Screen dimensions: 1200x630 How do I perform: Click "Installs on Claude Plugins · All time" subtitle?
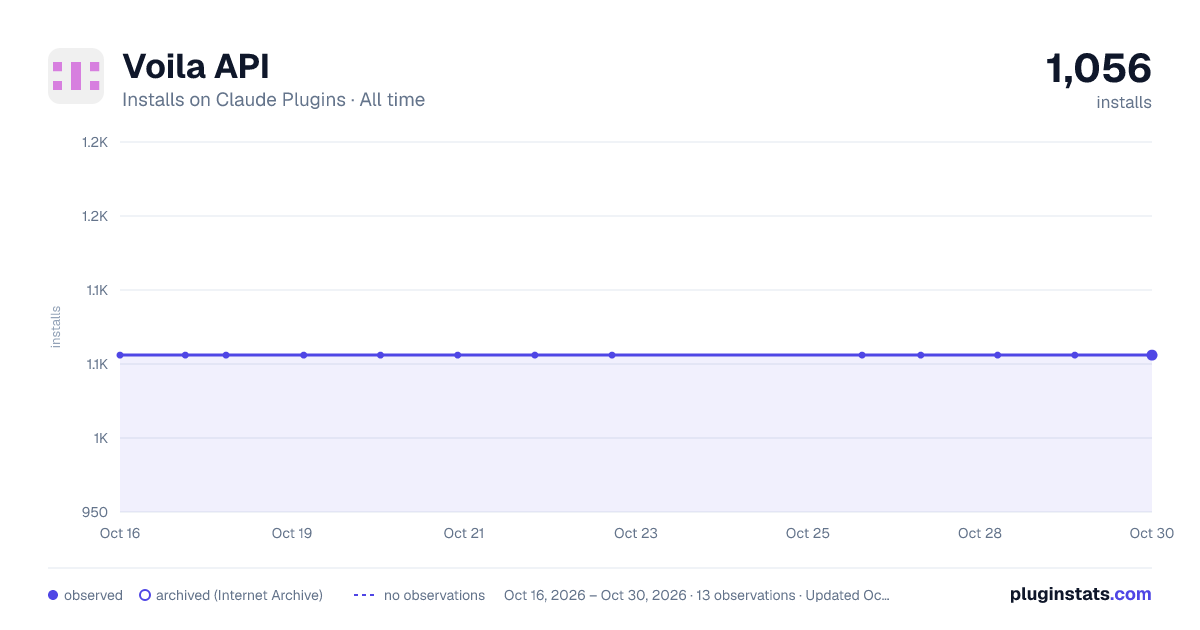pos(273,100)
